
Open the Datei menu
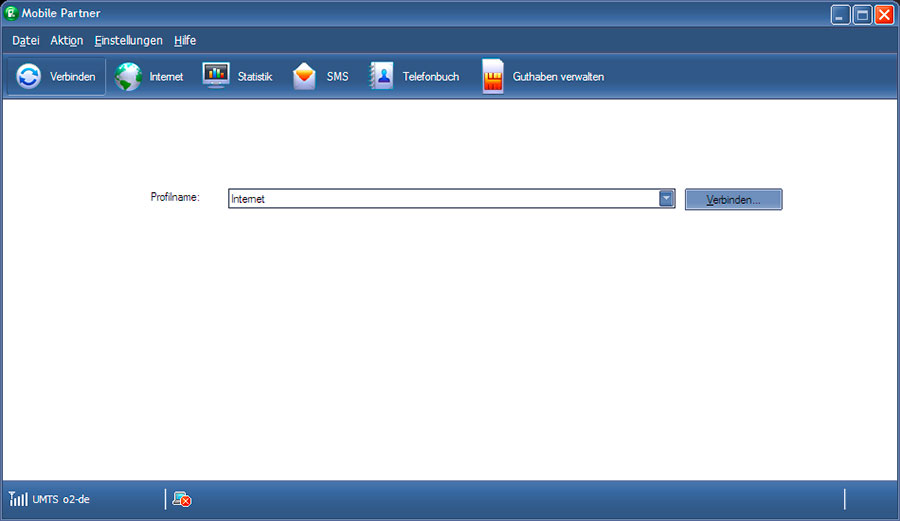click(x=26, y=41)
